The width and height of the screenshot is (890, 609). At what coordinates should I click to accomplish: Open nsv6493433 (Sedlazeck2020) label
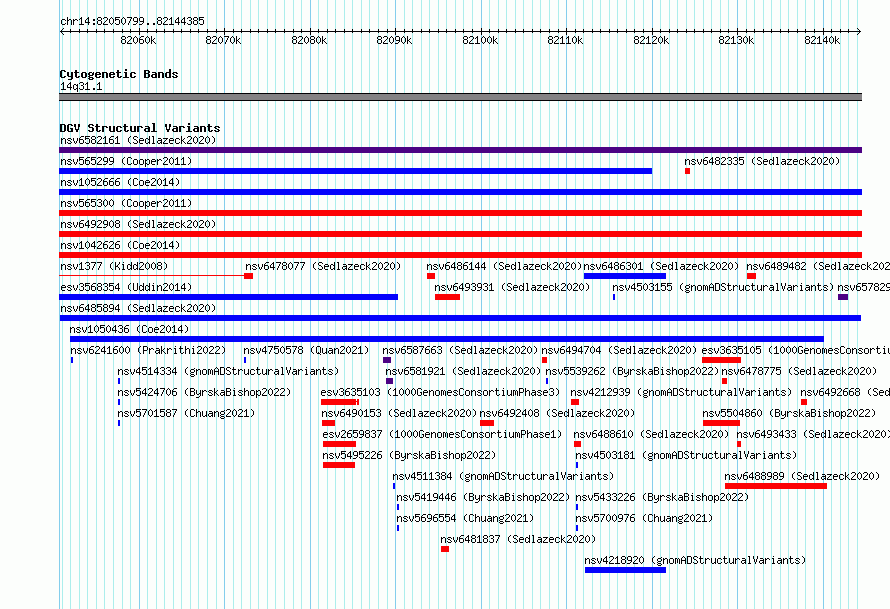pos(813,434)
